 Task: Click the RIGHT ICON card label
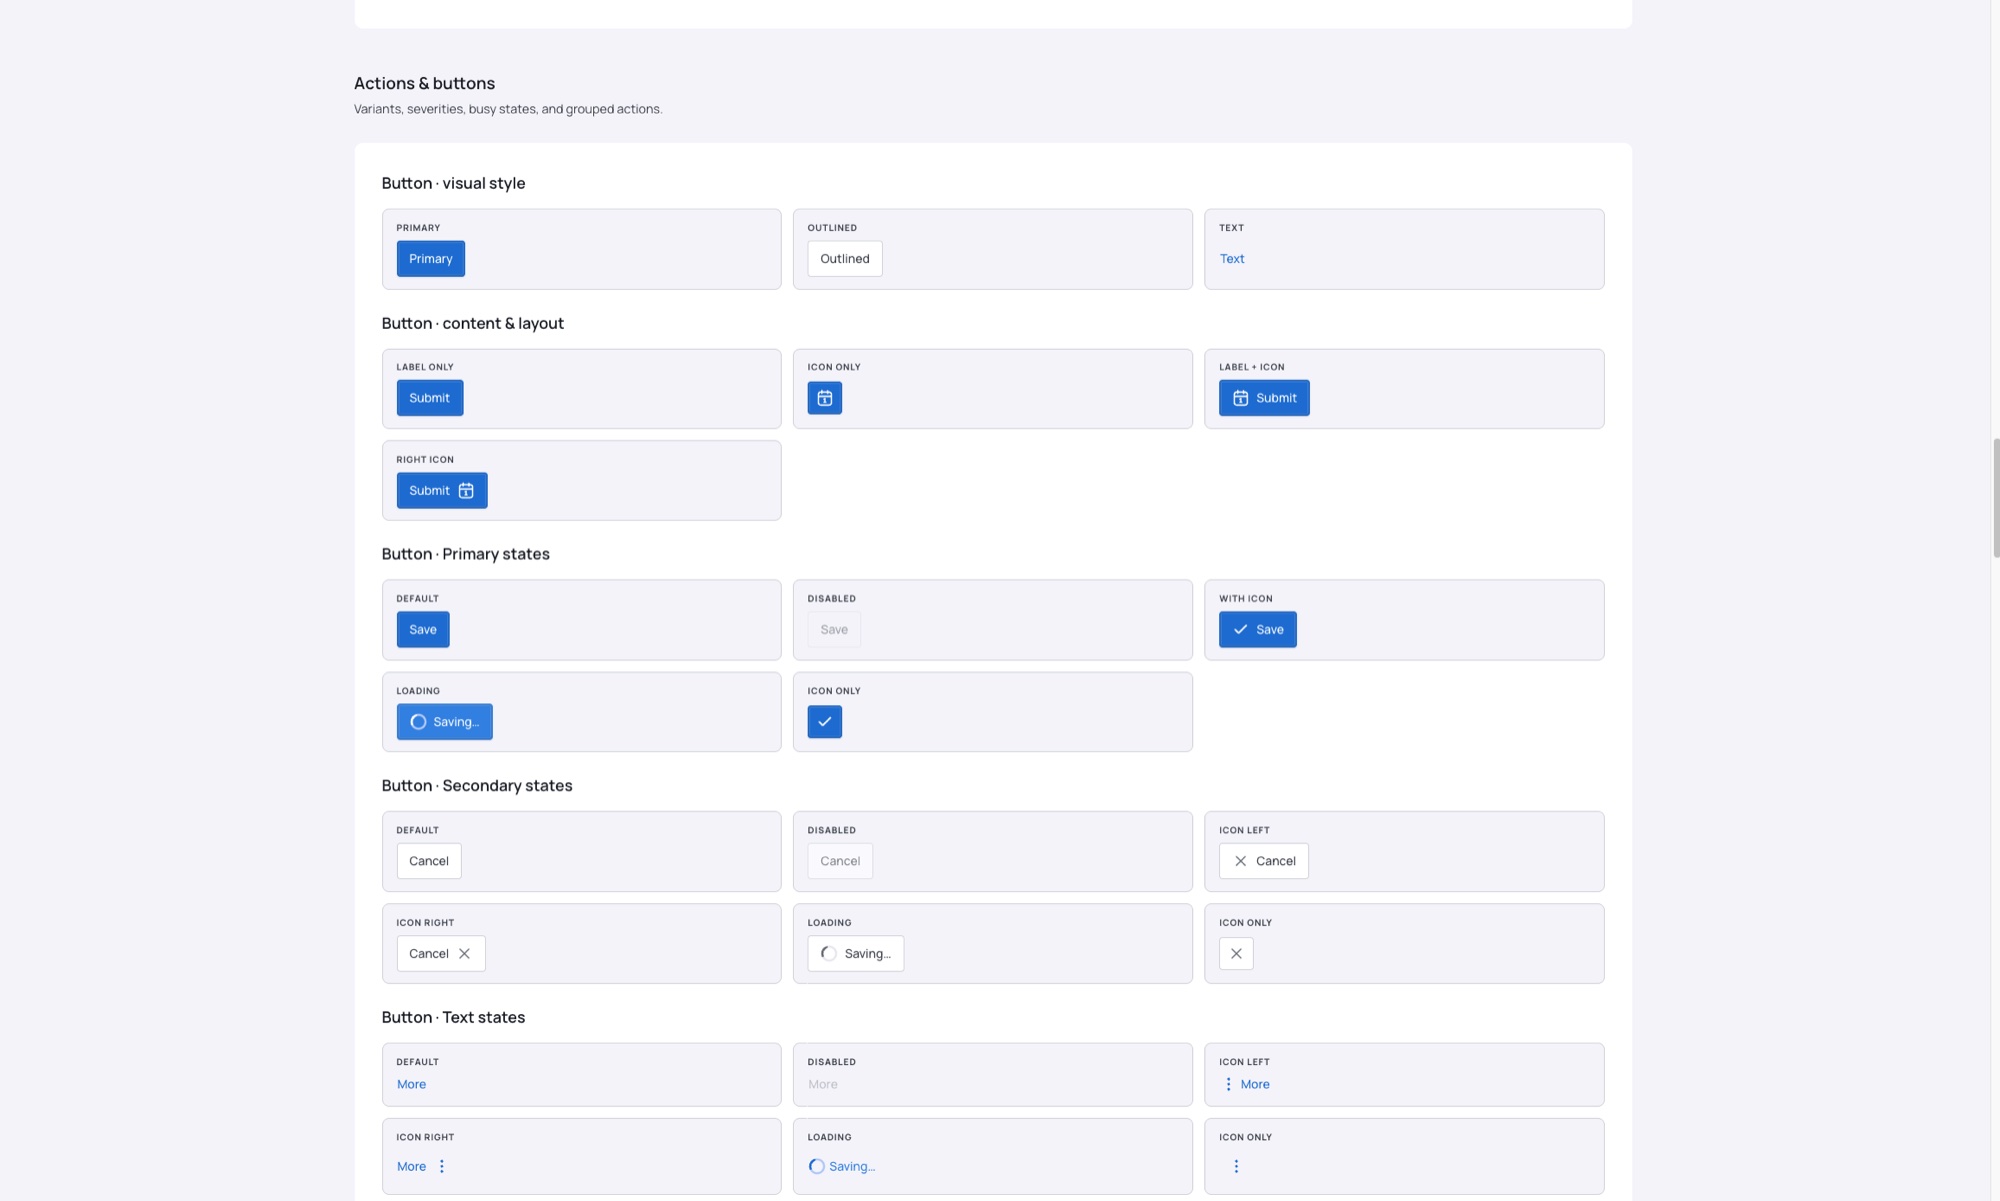425,460
